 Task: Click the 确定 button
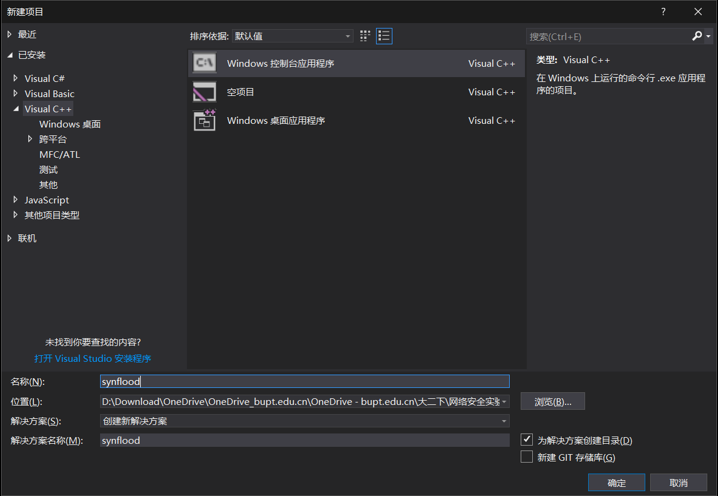pyautogui.click(x=616, y=482)
